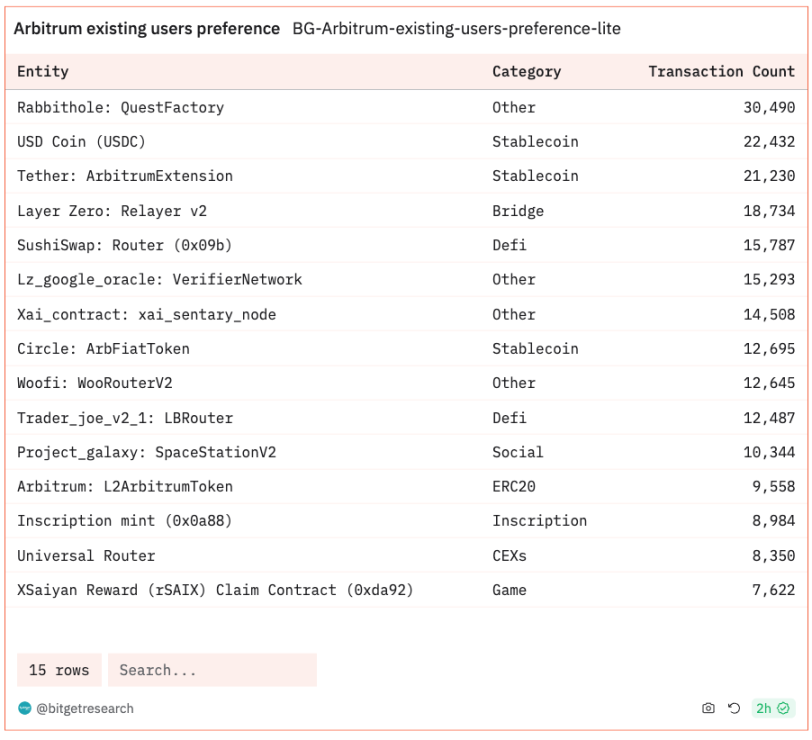Click the Layer Zero: Relayer v2 entity

coord(112,211)
